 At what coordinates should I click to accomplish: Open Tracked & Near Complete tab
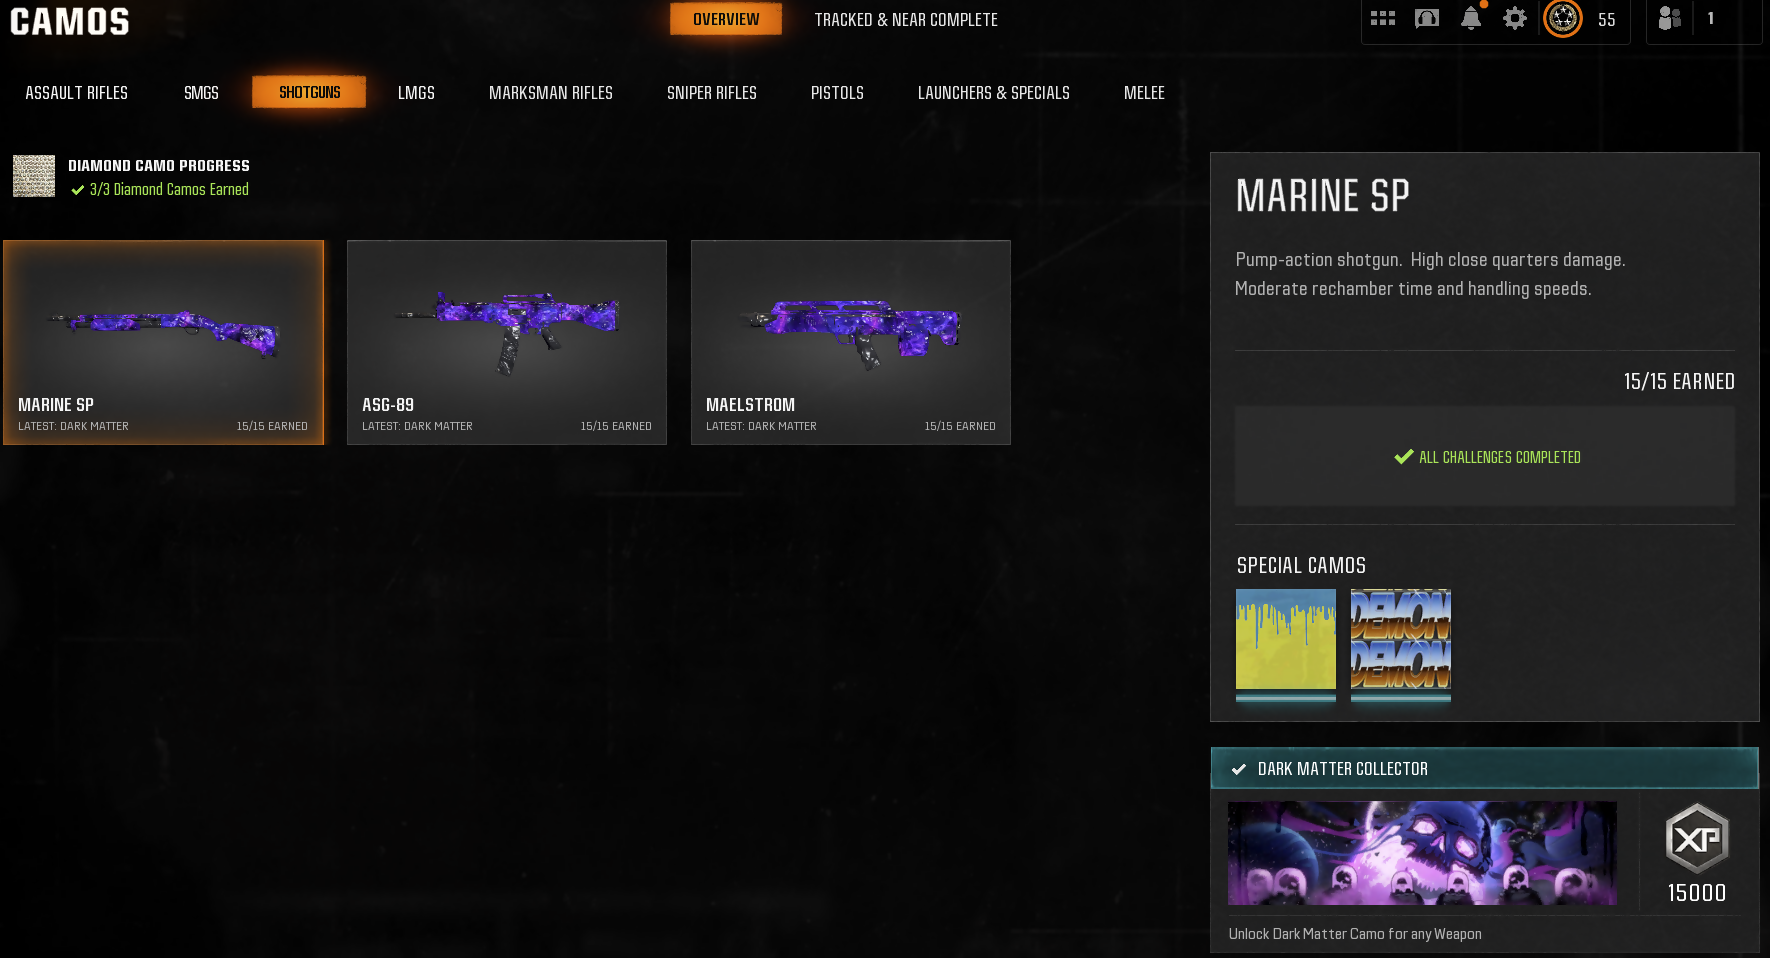click(x=906, y=20)
